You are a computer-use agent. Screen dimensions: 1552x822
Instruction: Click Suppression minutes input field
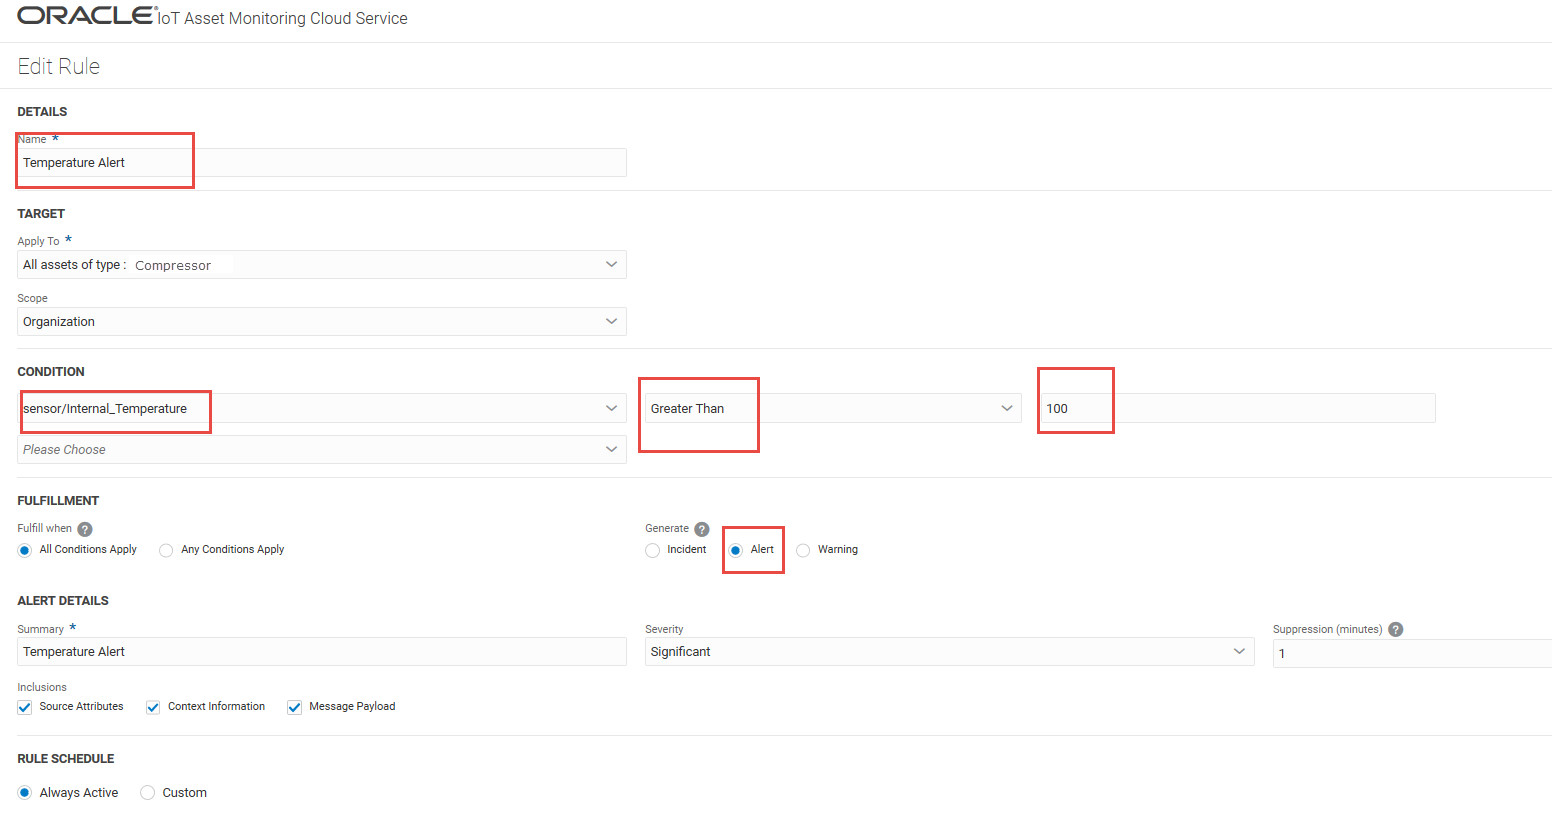coord(1412,653)
